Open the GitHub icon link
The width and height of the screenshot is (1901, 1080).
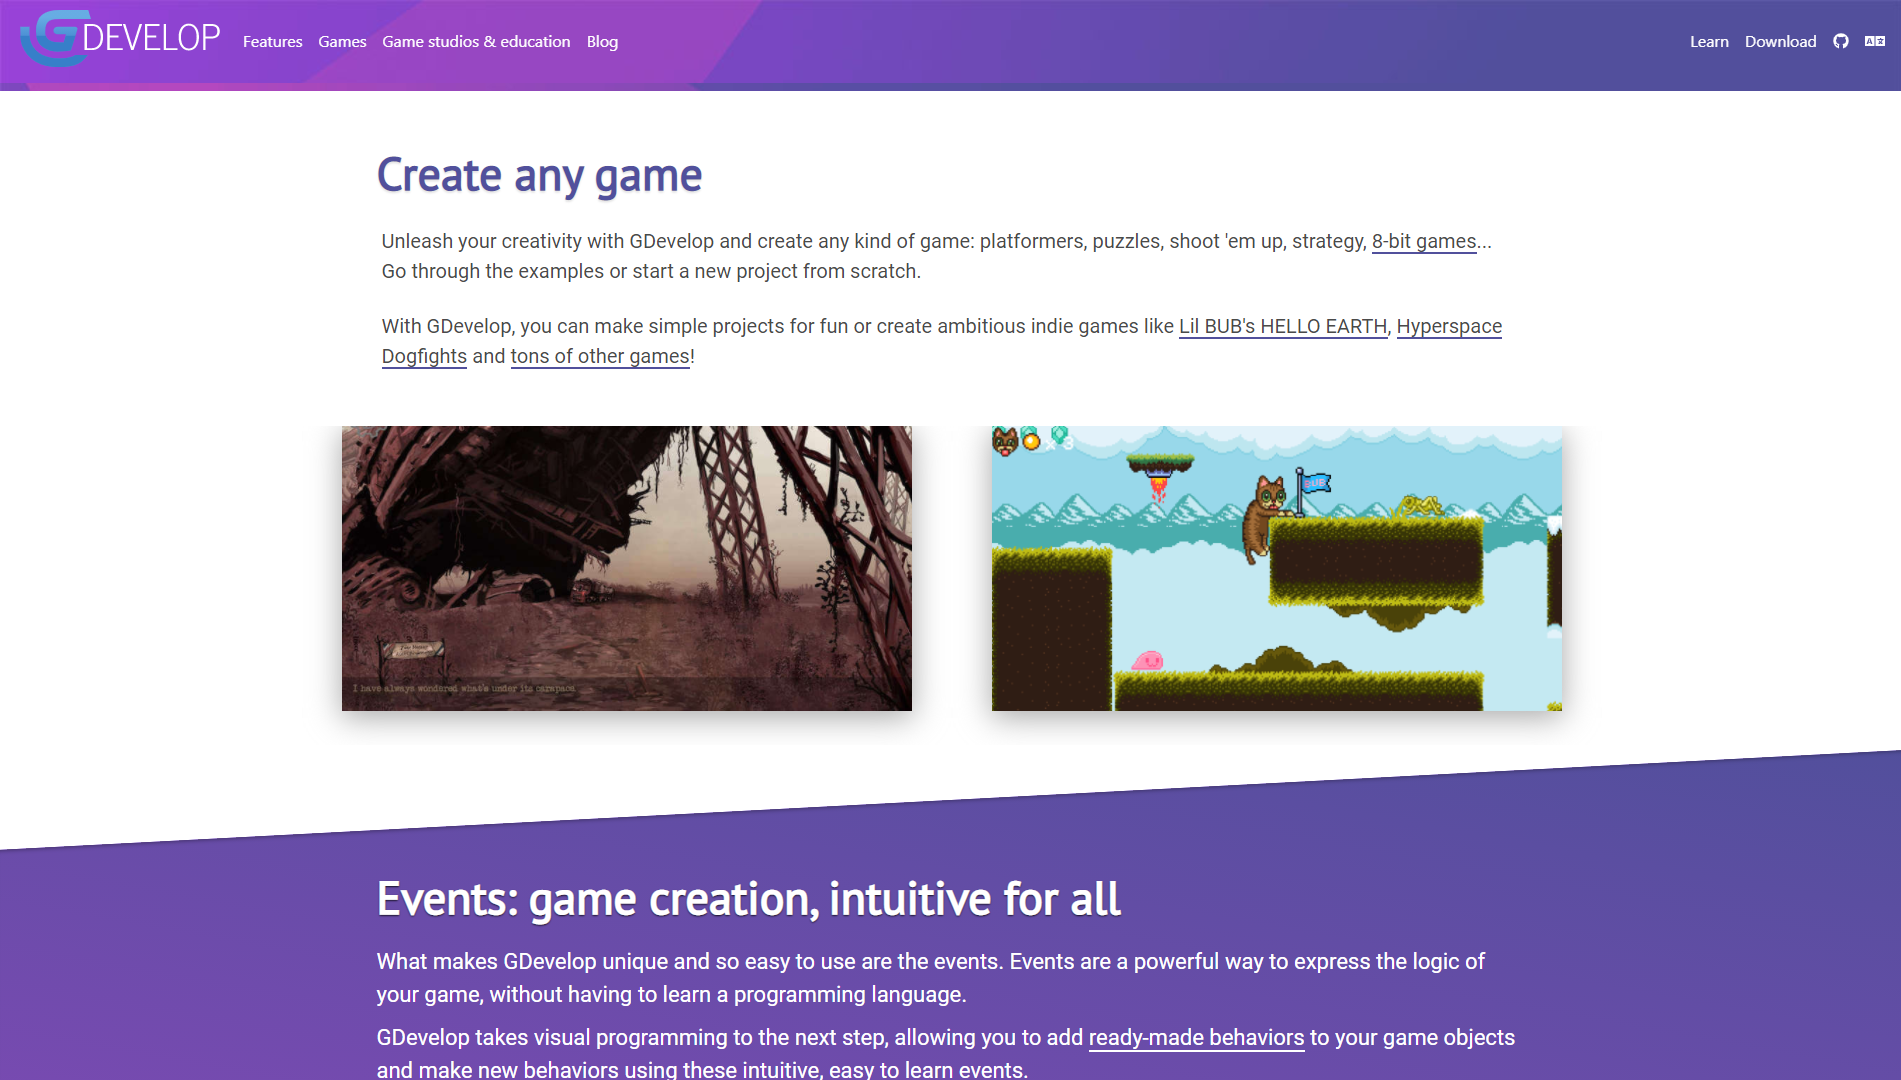pos(1841,41)
